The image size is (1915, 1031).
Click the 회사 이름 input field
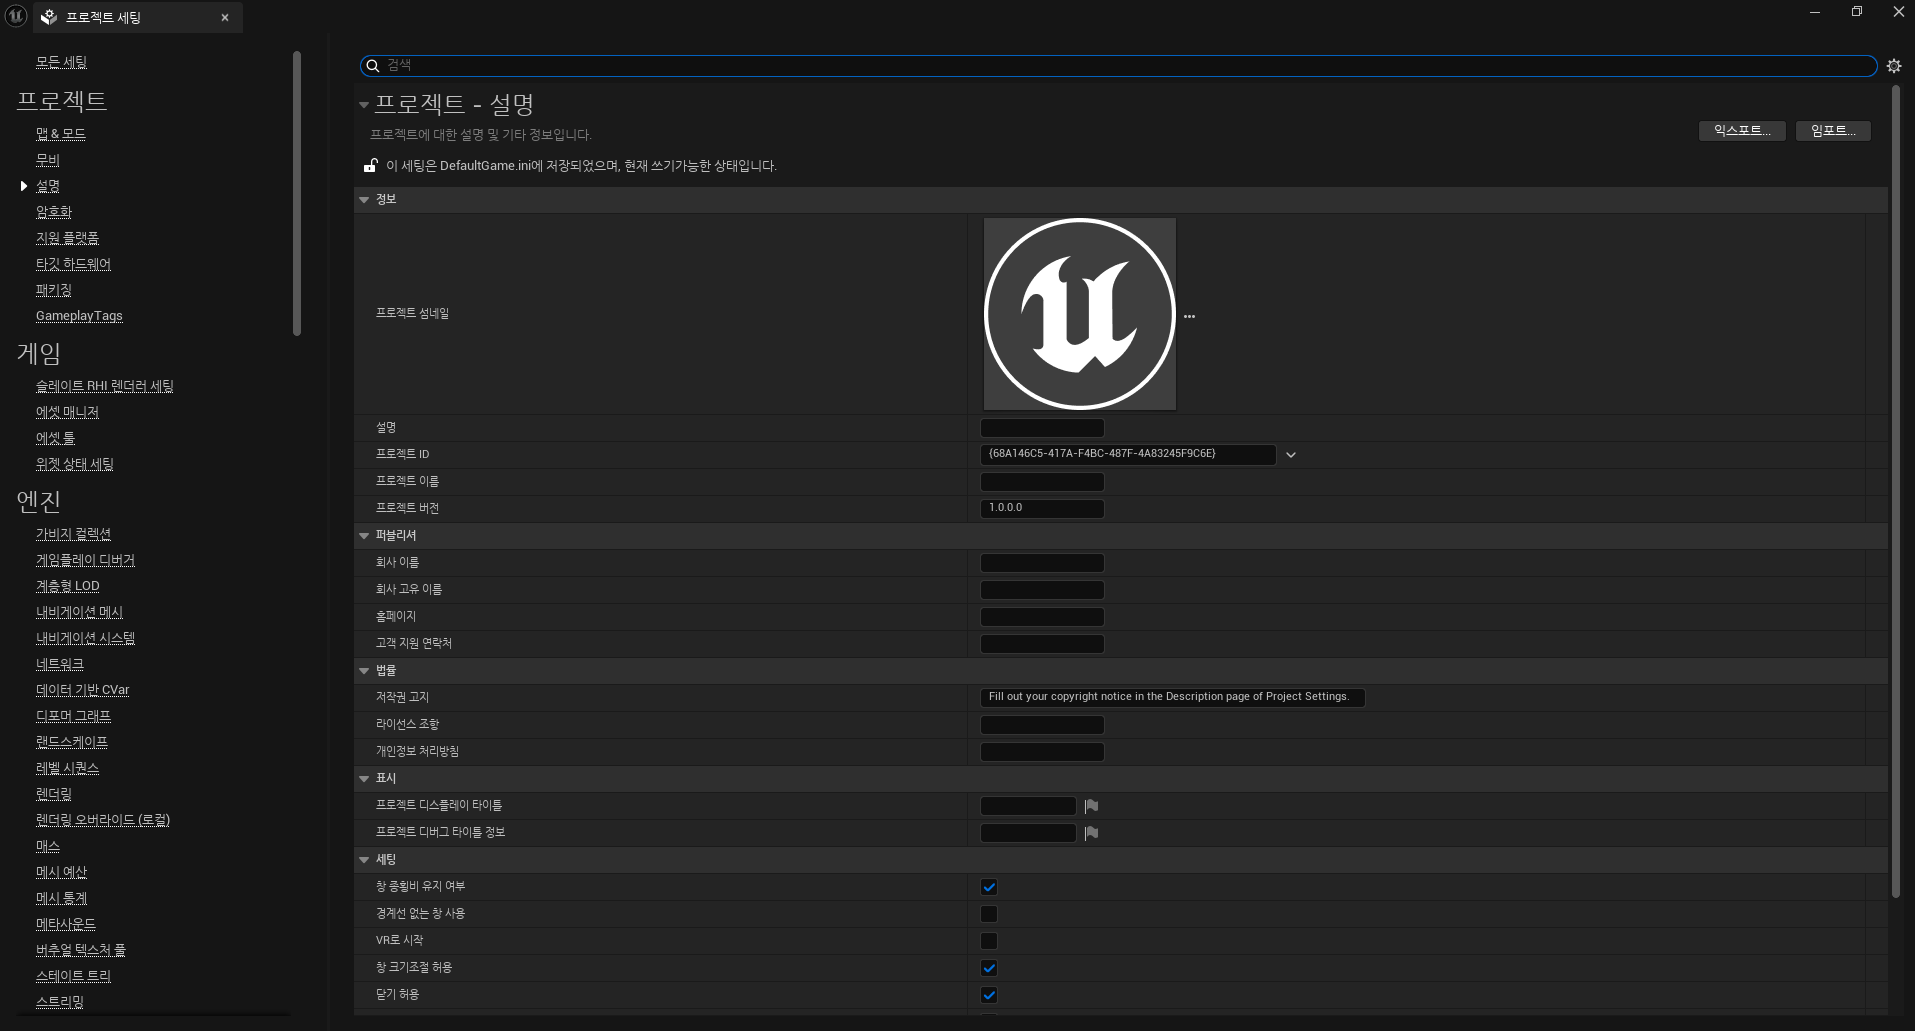tap(1042, 563)
